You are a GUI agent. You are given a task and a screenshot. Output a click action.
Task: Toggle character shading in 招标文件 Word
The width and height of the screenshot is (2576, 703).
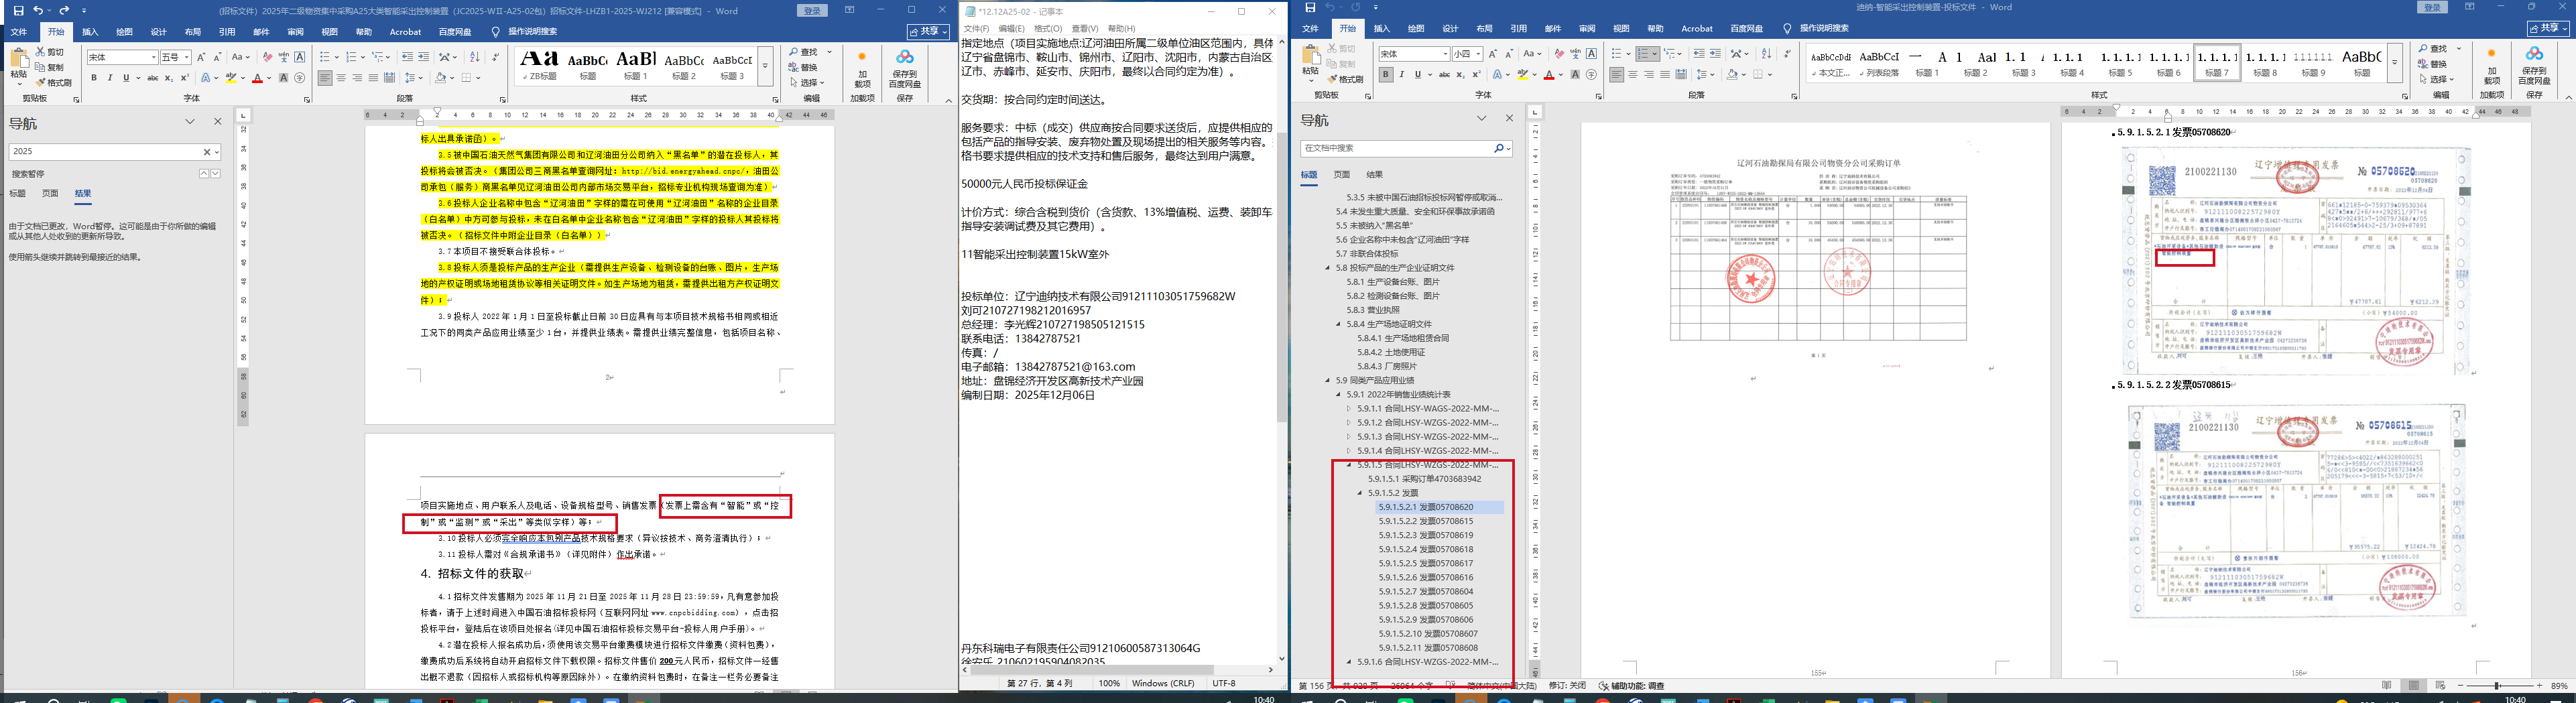[283, 78]
